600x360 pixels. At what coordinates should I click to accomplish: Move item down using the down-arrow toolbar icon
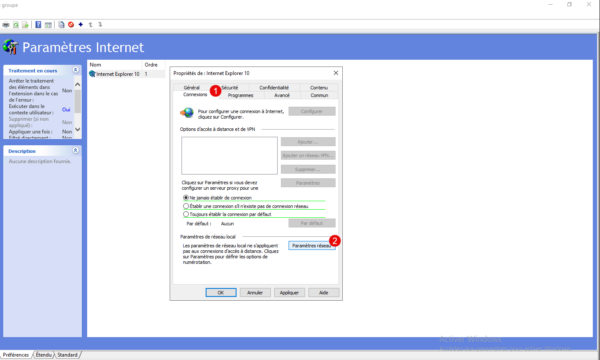pyautogui.click(x=100, y=24)
